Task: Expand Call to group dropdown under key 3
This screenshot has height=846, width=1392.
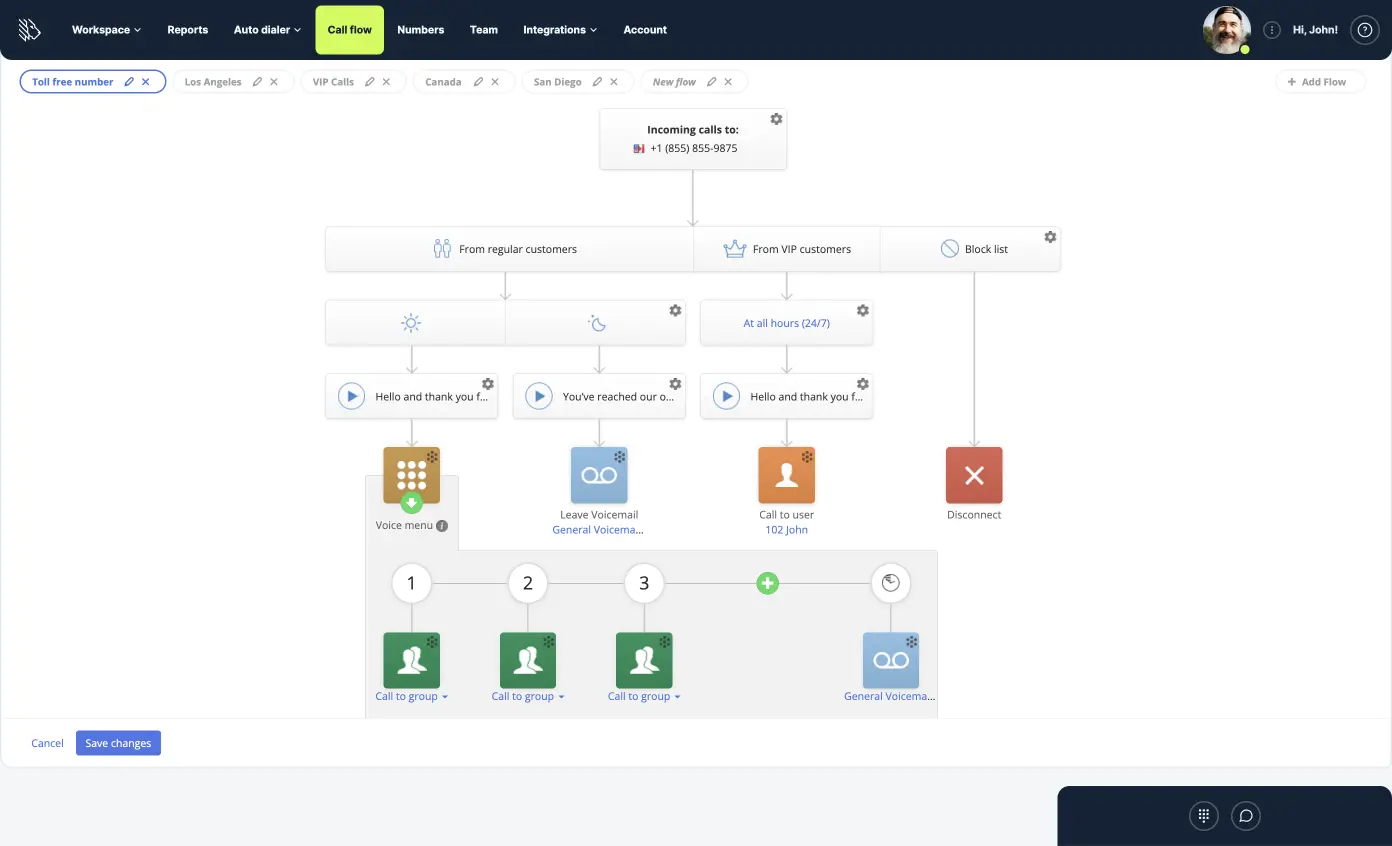Action: pyautogui.click(x=644, y=697)
